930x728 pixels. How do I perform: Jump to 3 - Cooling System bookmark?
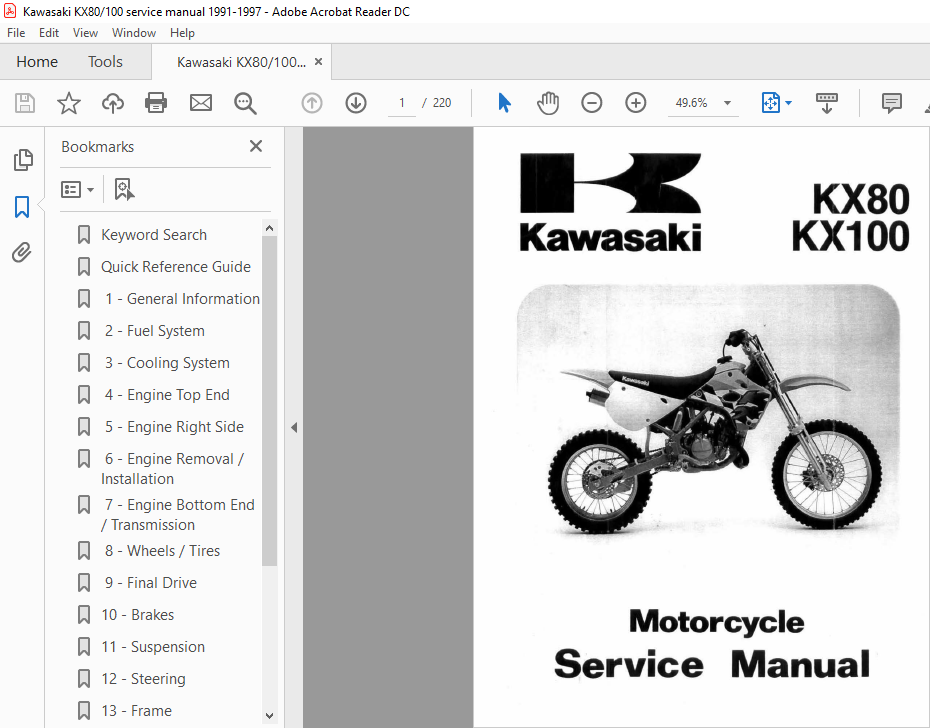[167, 363]
